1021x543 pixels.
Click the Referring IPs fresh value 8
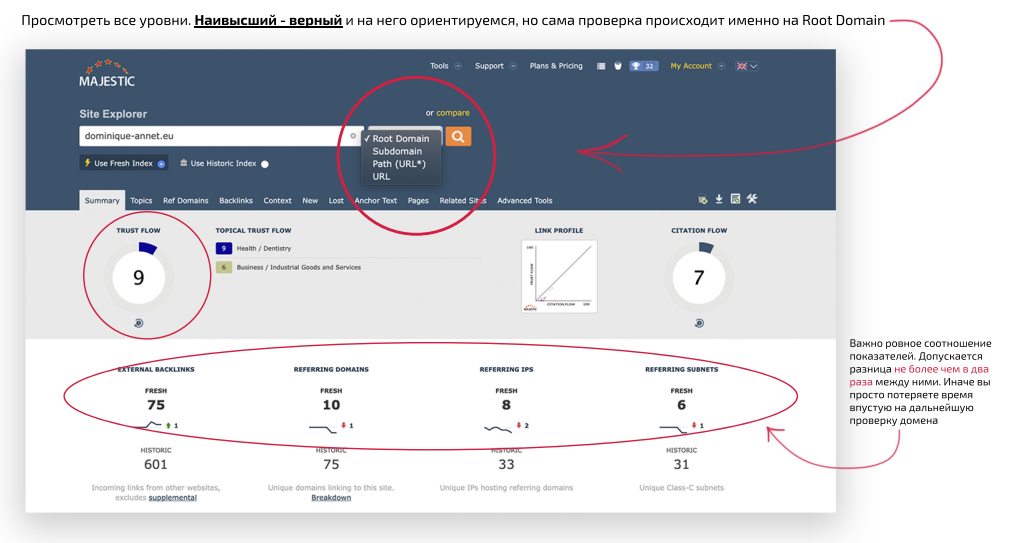[506, 405]
